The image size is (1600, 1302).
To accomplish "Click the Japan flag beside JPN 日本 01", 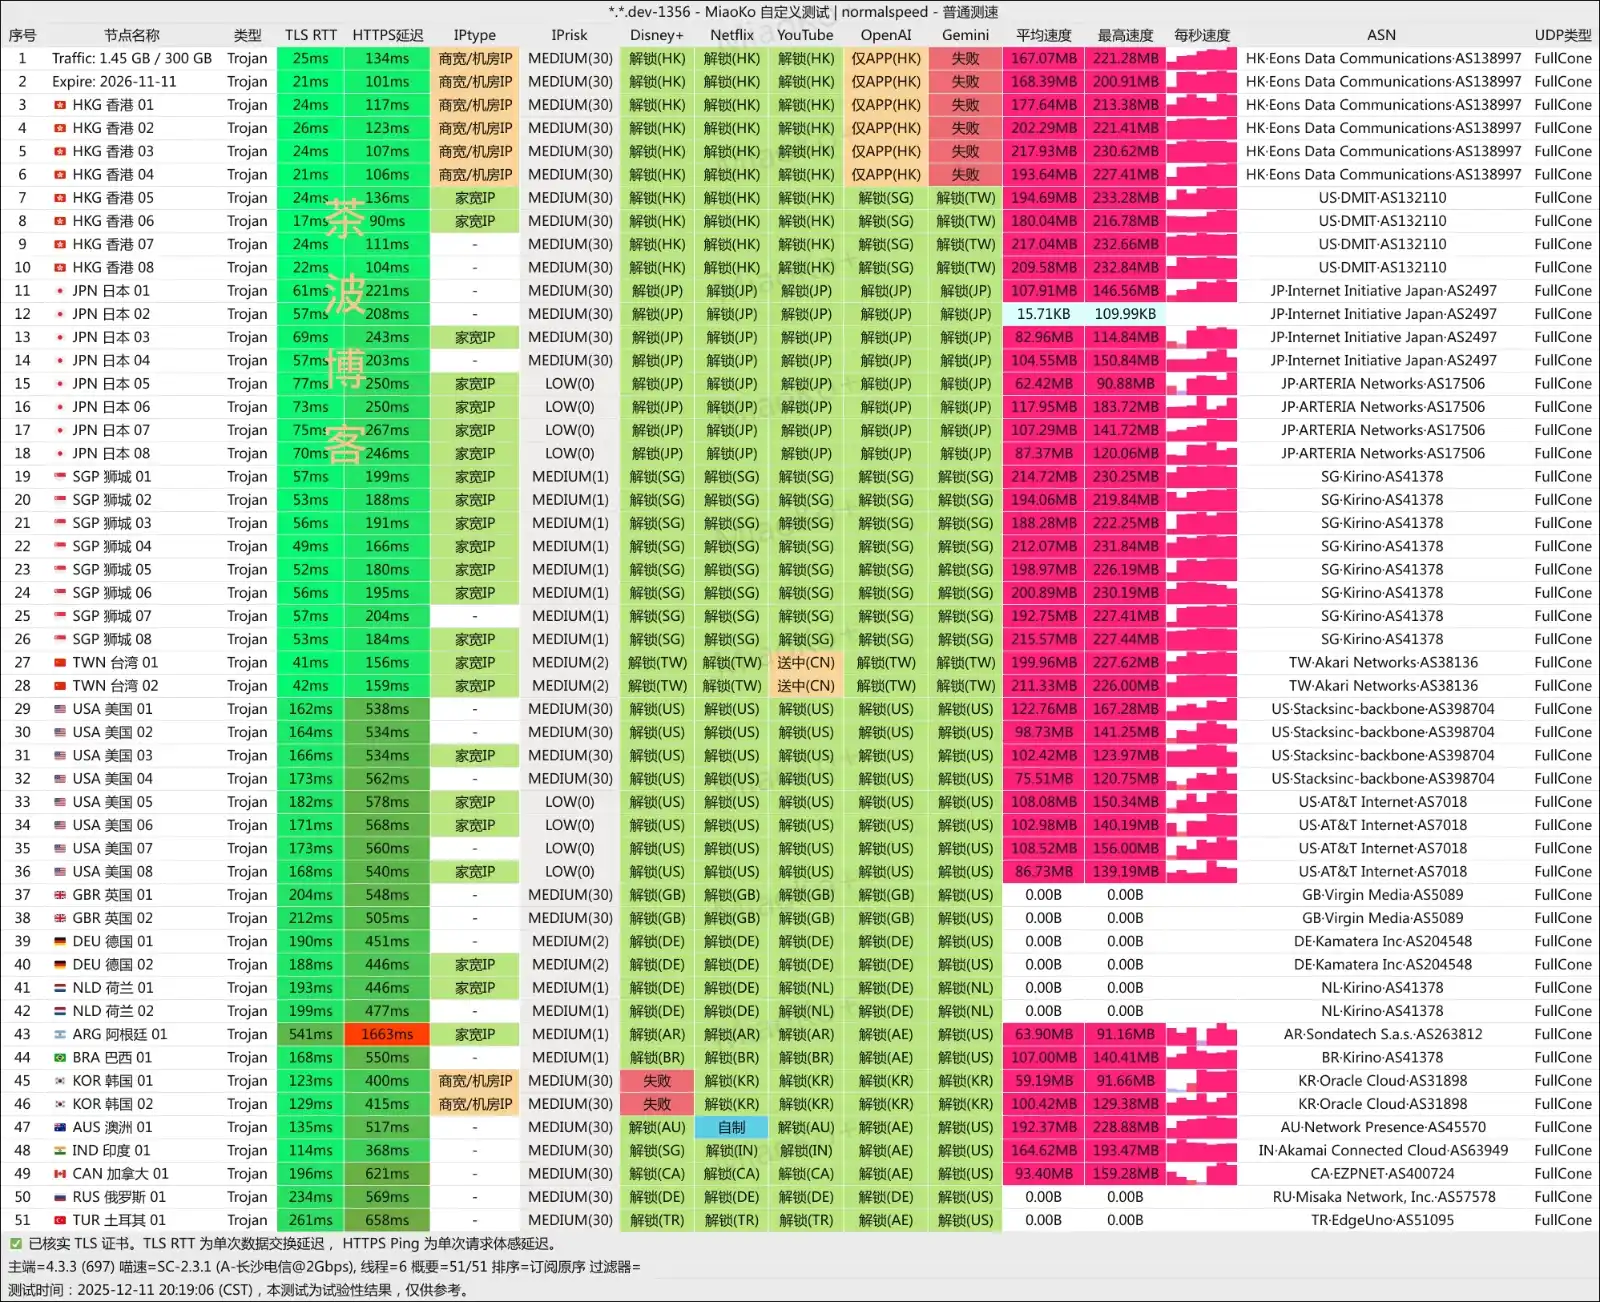I will 60,291.
